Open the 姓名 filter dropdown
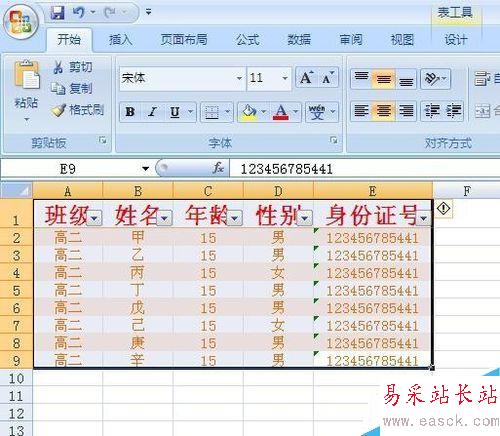This screenshot has width=500, height=436. click(164, 218)
